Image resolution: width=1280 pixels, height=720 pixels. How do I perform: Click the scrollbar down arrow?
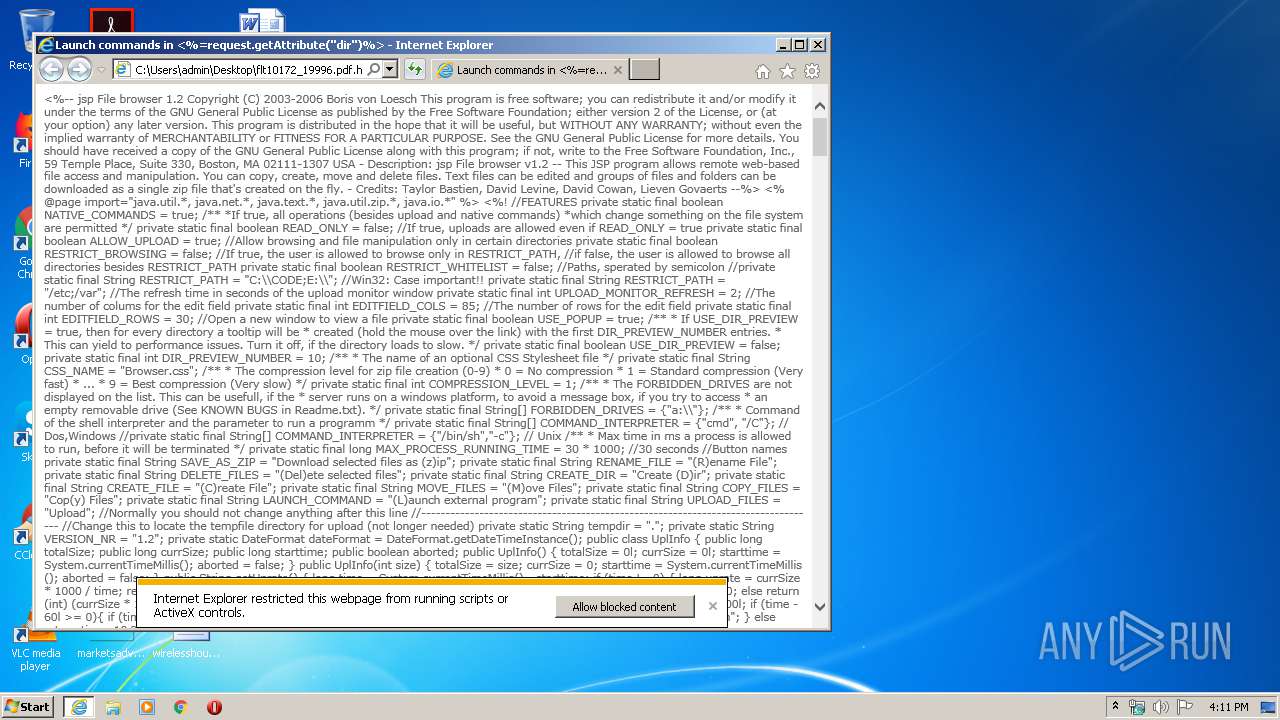pos(820,606)
